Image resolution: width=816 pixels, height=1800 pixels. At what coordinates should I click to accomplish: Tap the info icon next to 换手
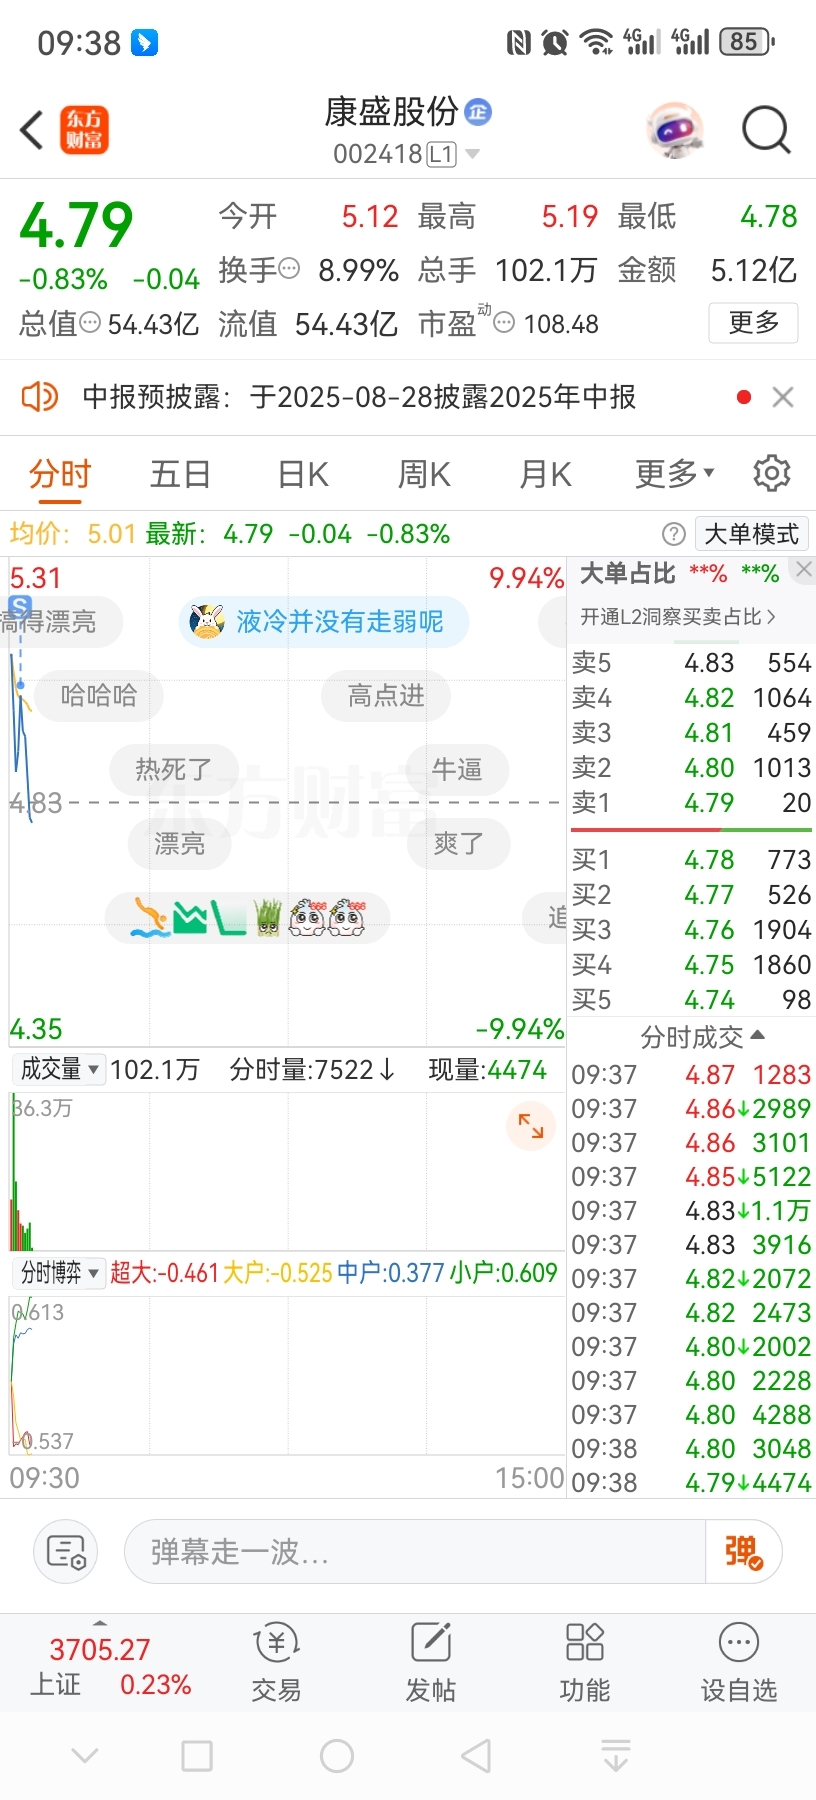point(289,268)
